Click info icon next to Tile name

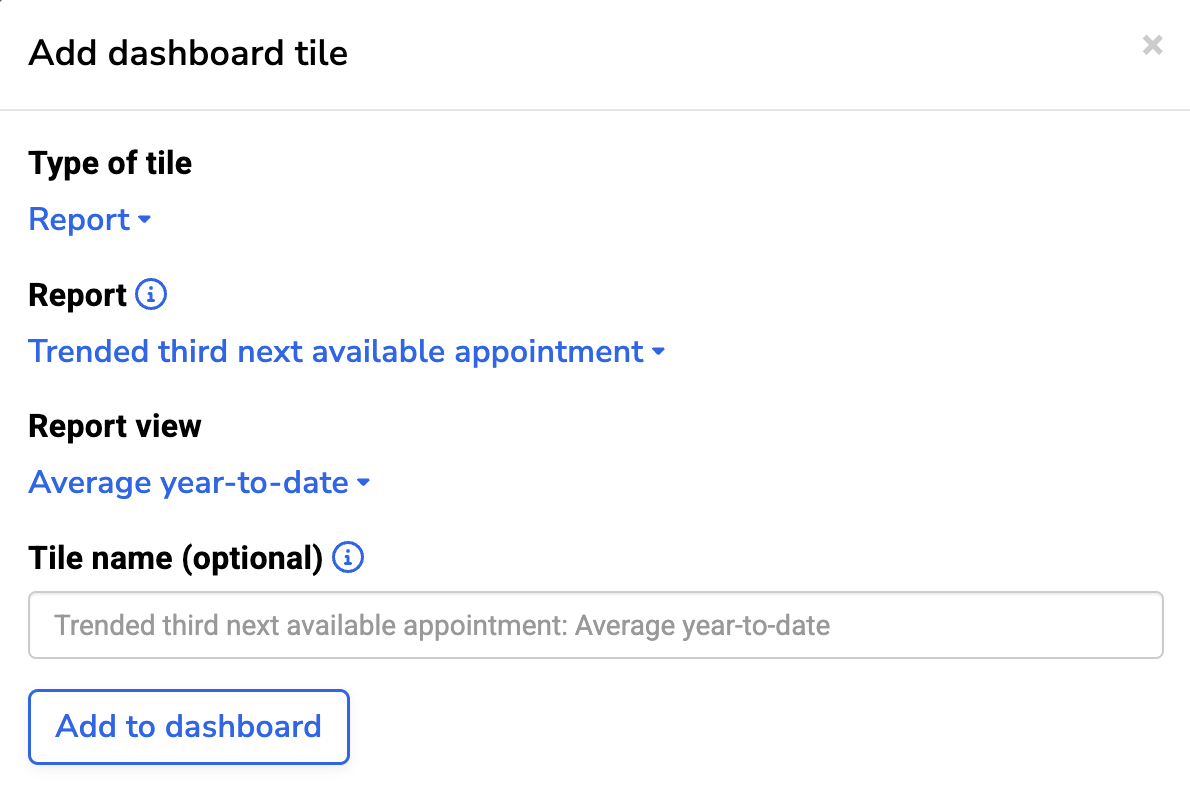pyautogui.click(x=348, y=557)
